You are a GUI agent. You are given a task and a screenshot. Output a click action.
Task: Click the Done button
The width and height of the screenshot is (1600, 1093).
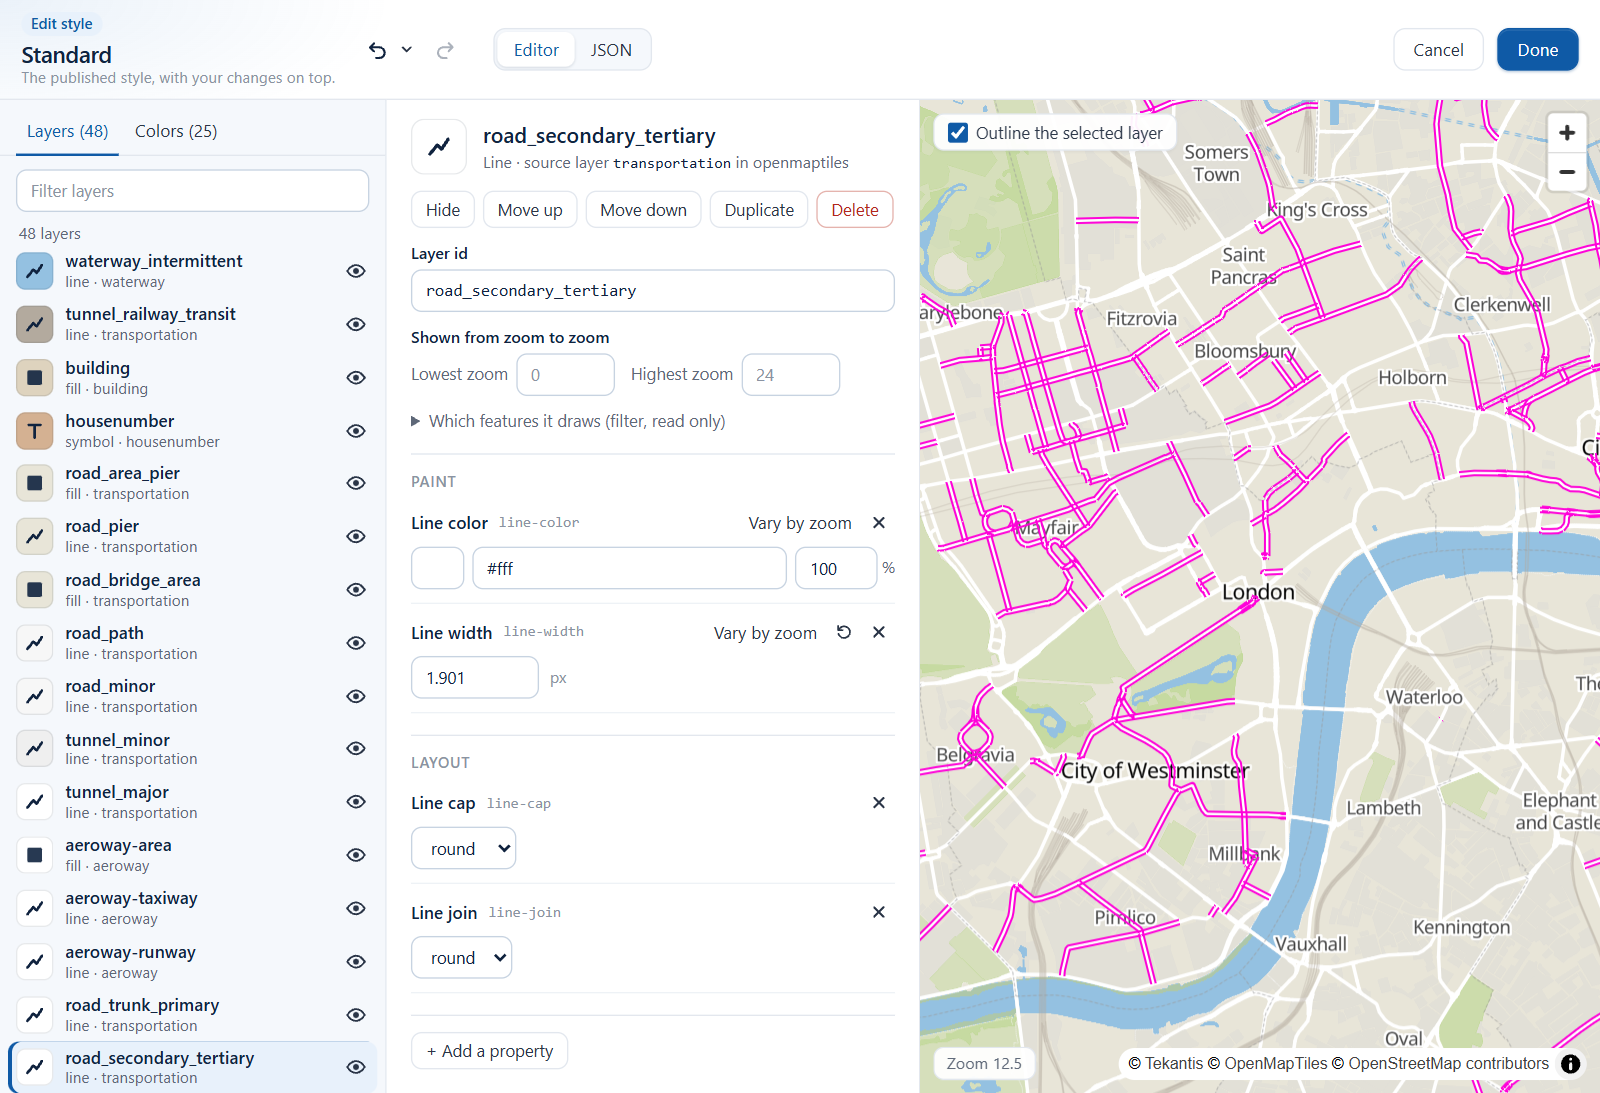(1537, 50)
